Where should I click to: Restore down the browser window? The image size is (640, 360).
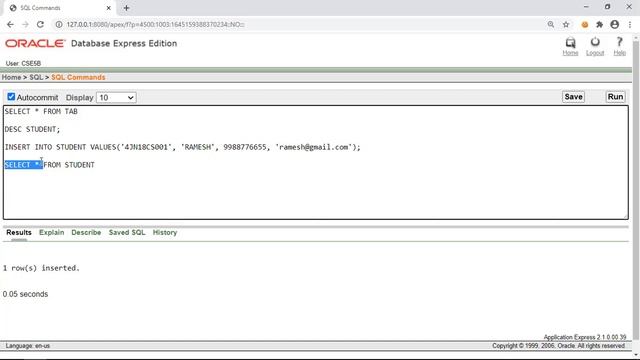pyautogui.click(x=607, y=7)
